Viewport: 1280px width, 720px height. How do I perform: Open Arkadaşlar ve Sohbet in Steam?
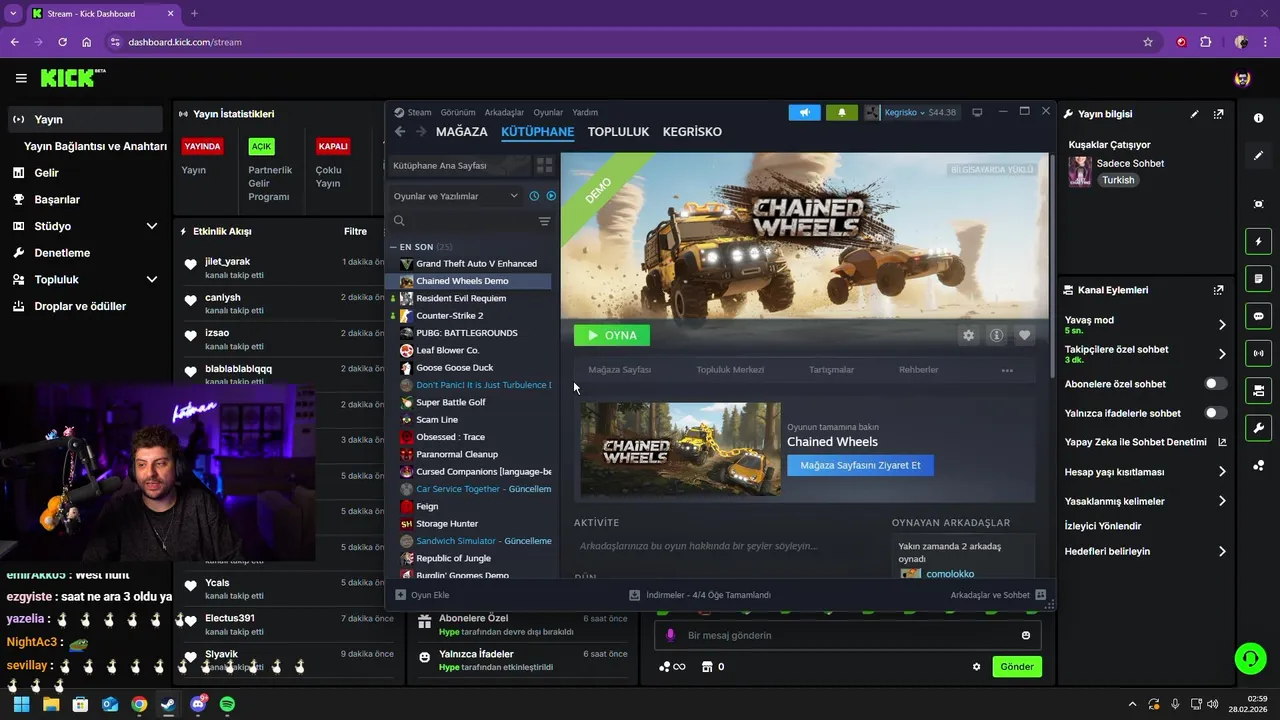pyautogui.click(x=998, y=595)
